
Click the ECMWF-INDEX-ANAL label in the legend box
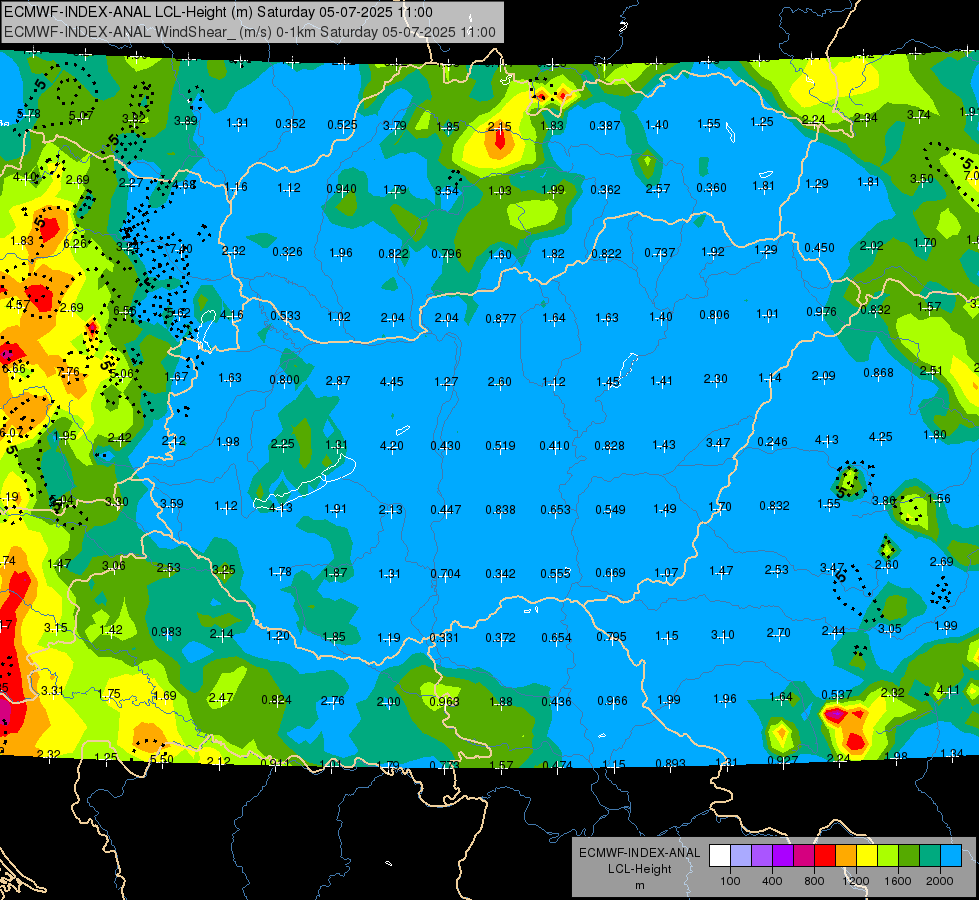pos(639,853)
